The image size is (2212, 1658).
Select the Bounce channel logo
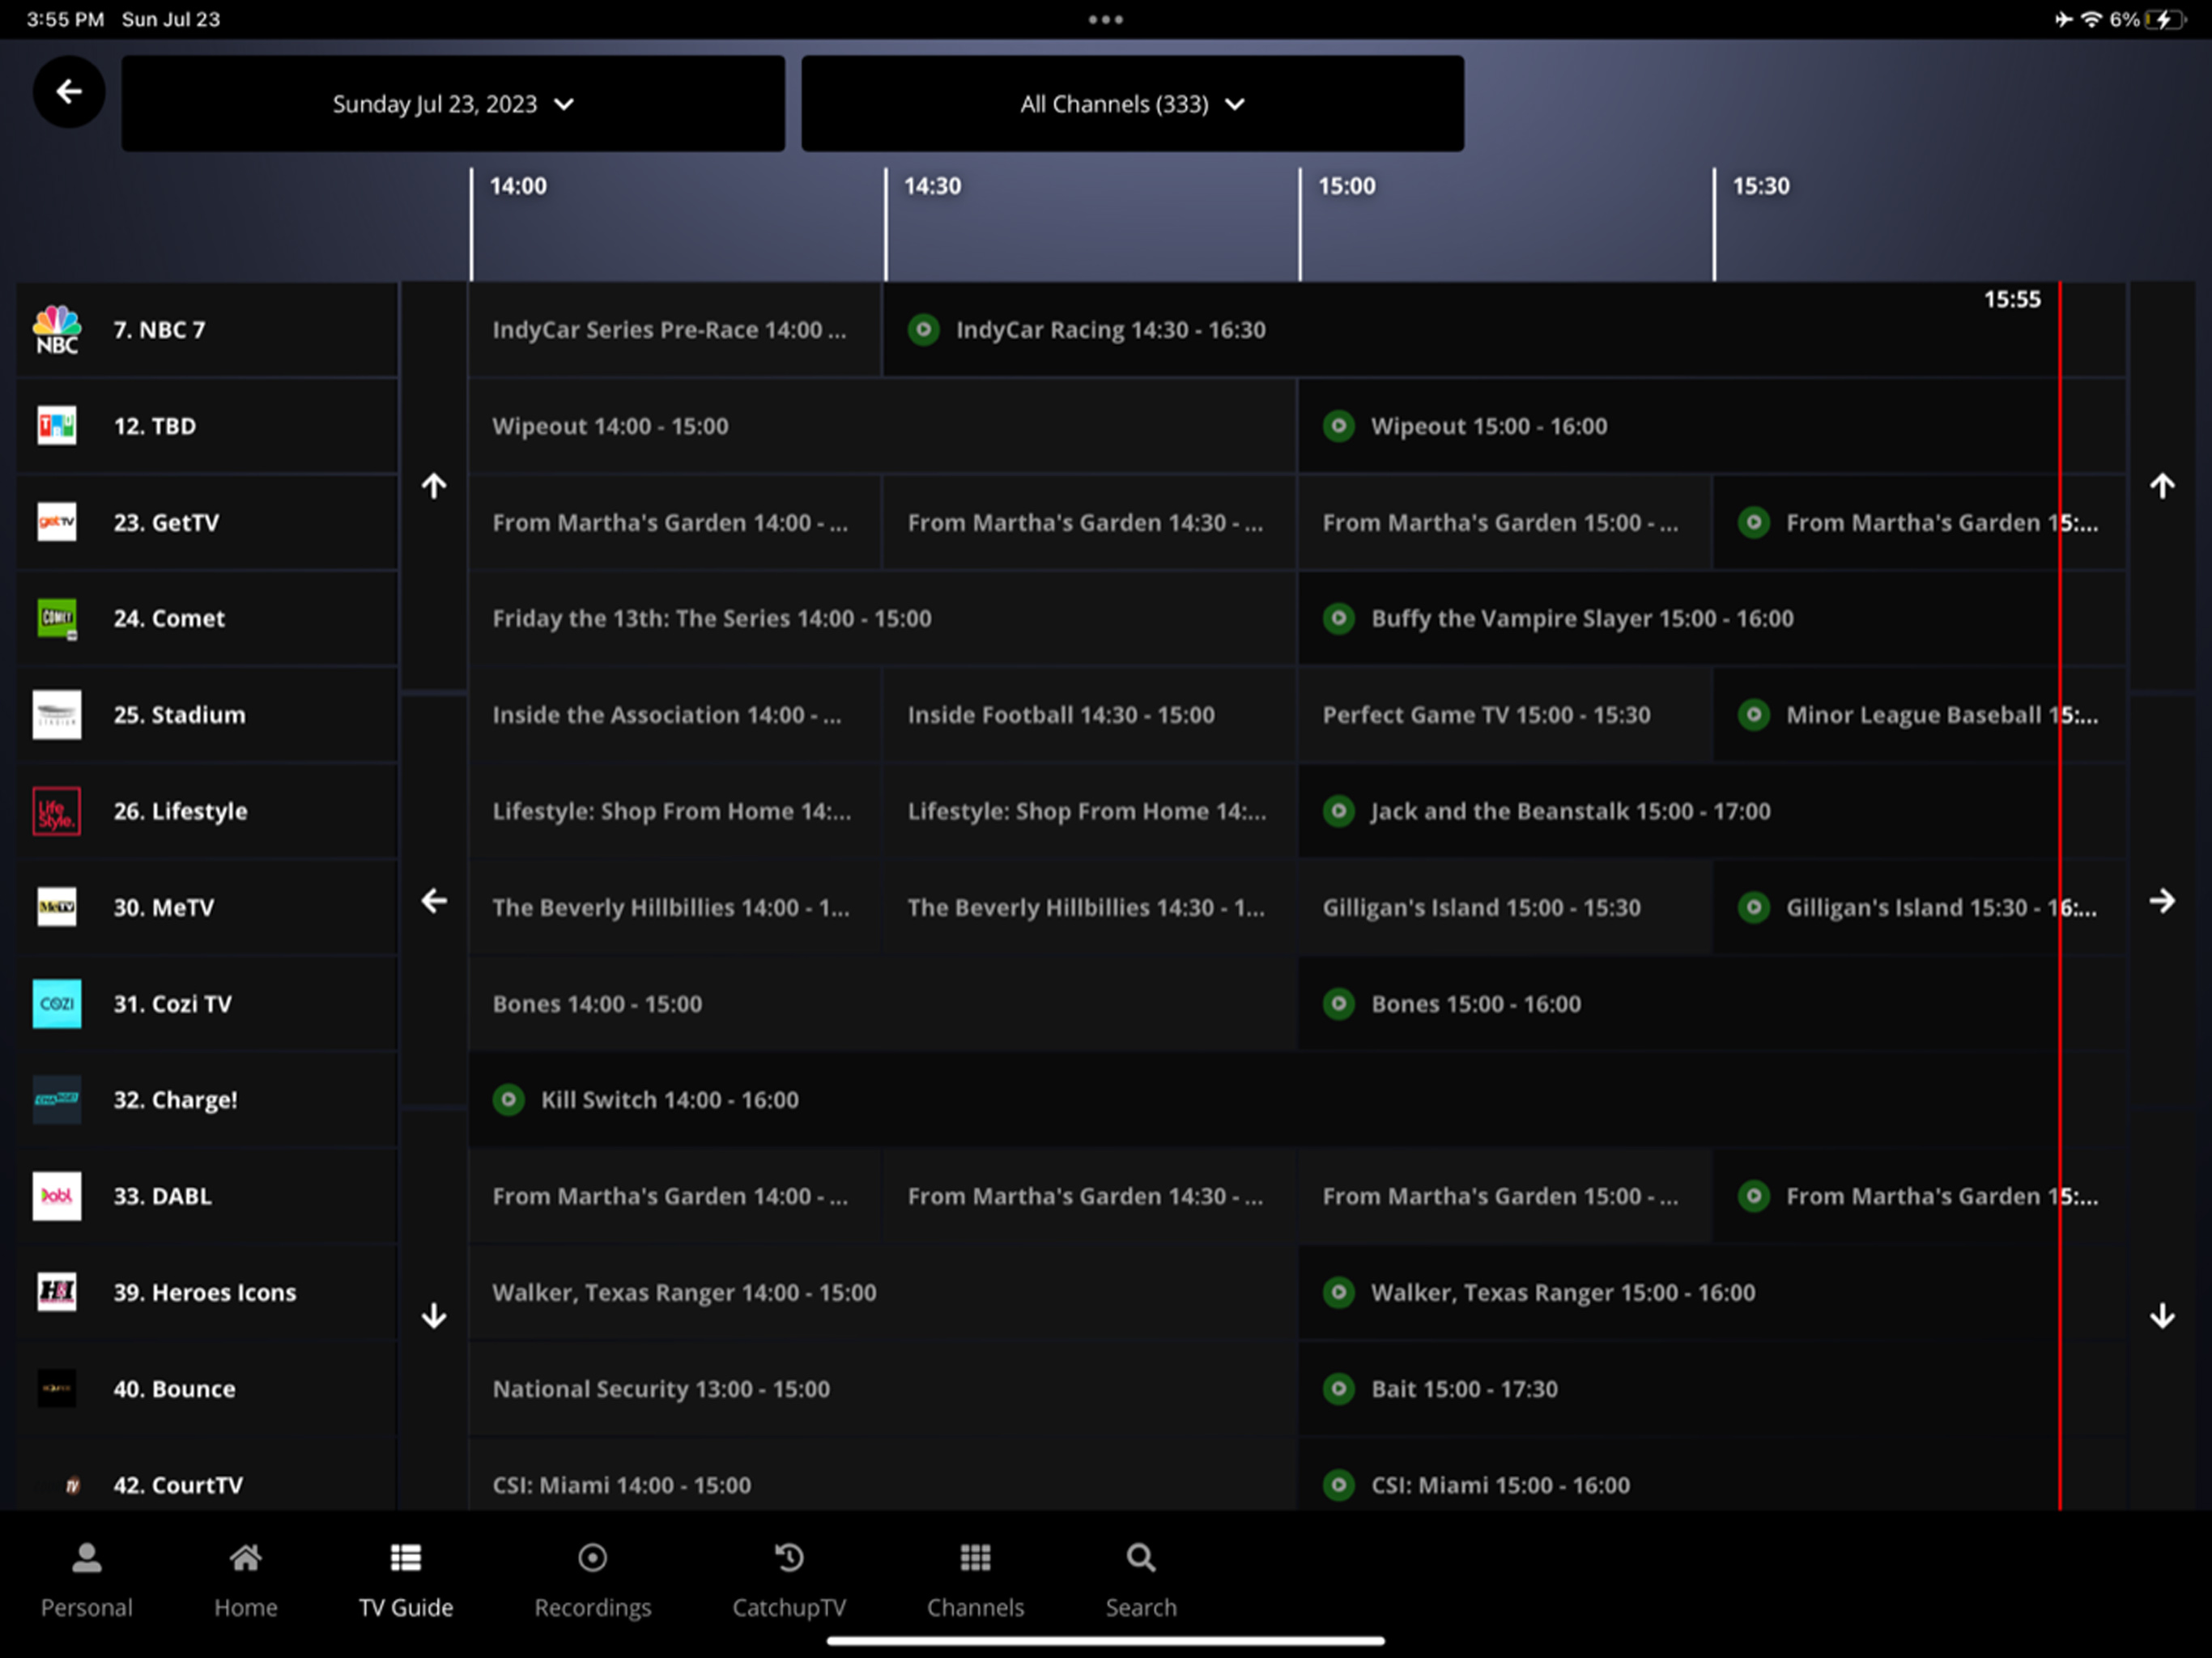57,1388
